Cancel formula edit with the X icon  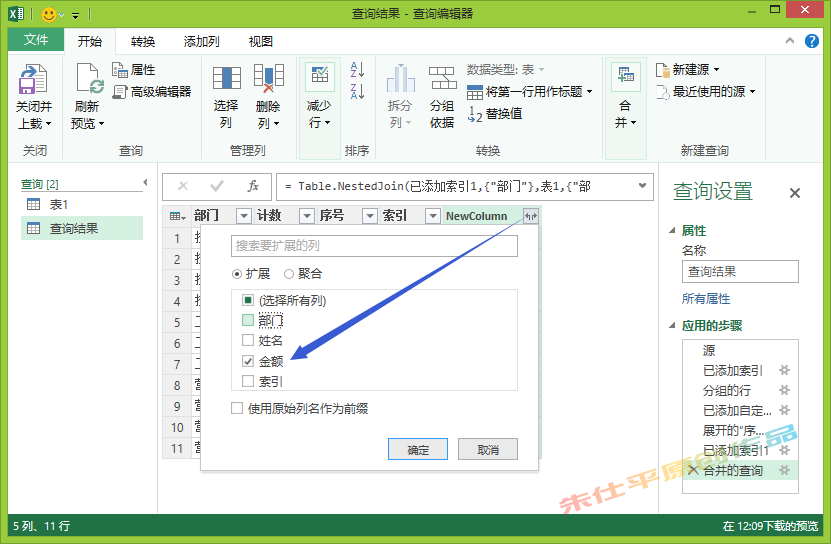click(x=183, y=186)
